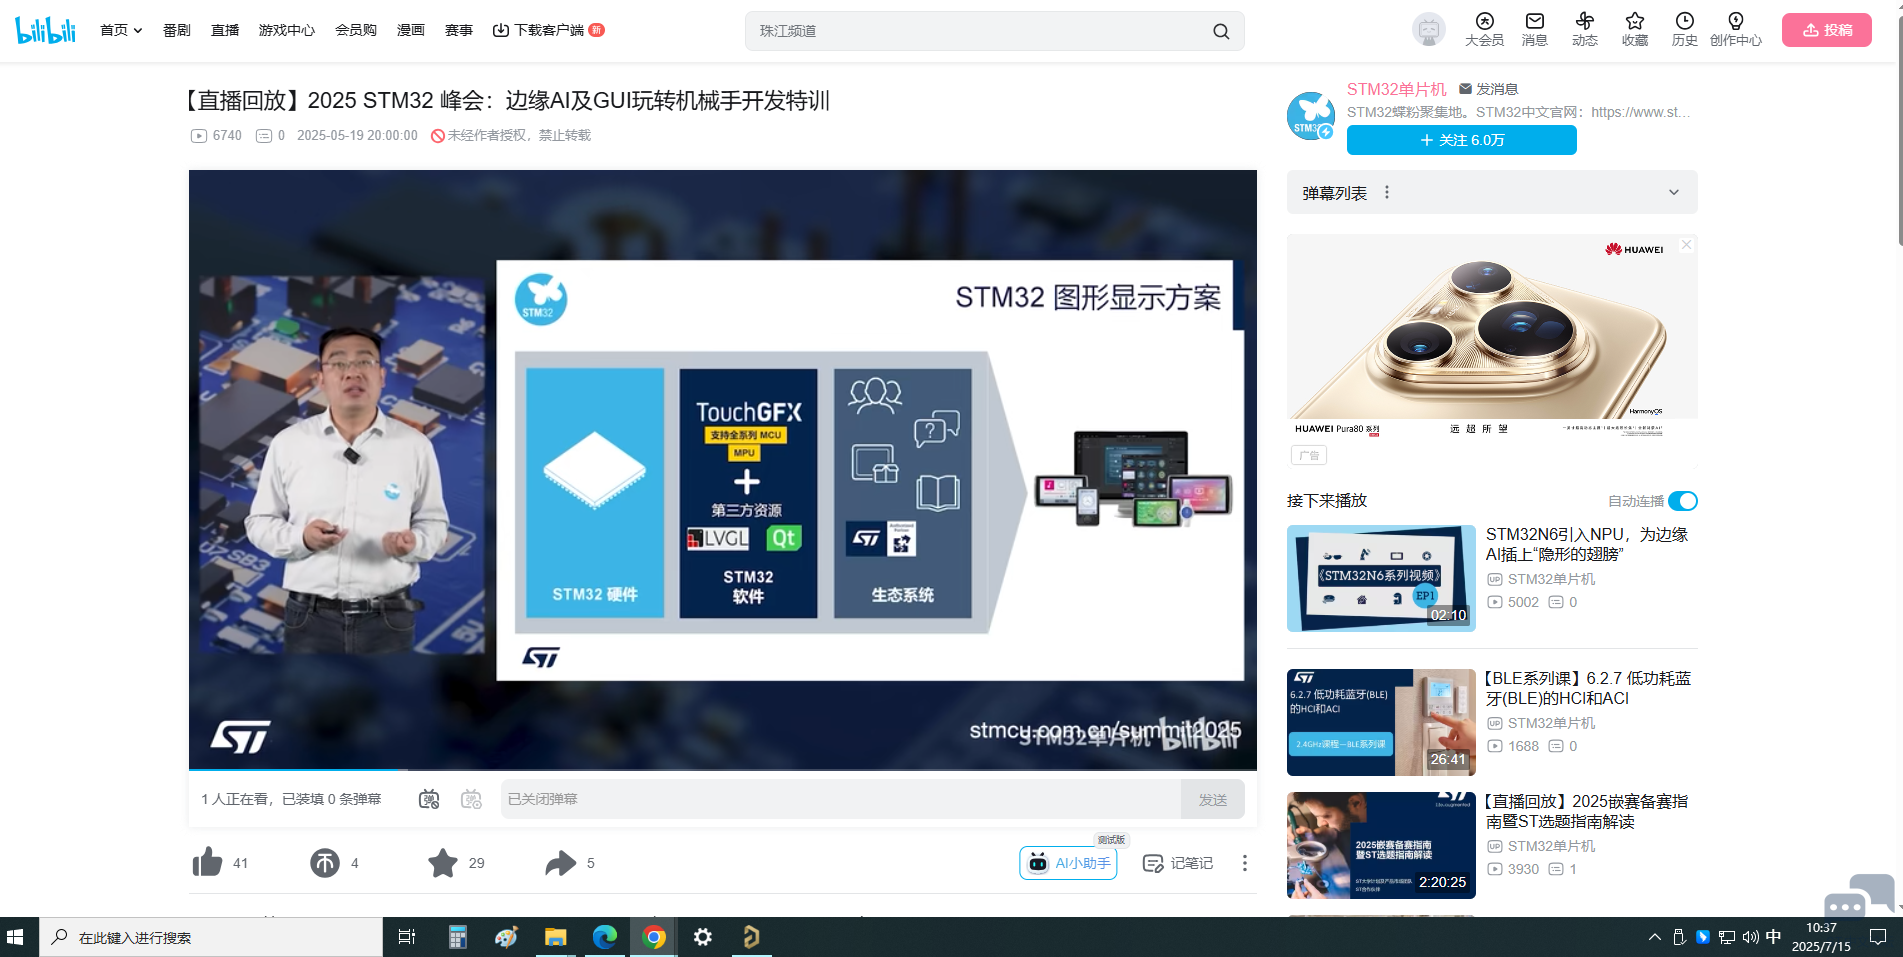1903x957 pixels.
Task: Open 创作中心 creator center icon
Action: tap(1735, 29)
